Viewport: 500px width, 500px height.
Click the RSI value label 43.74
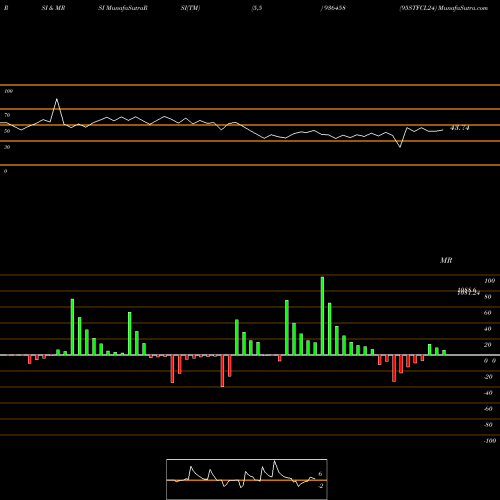pyautogui.click(x=460, y=128)
